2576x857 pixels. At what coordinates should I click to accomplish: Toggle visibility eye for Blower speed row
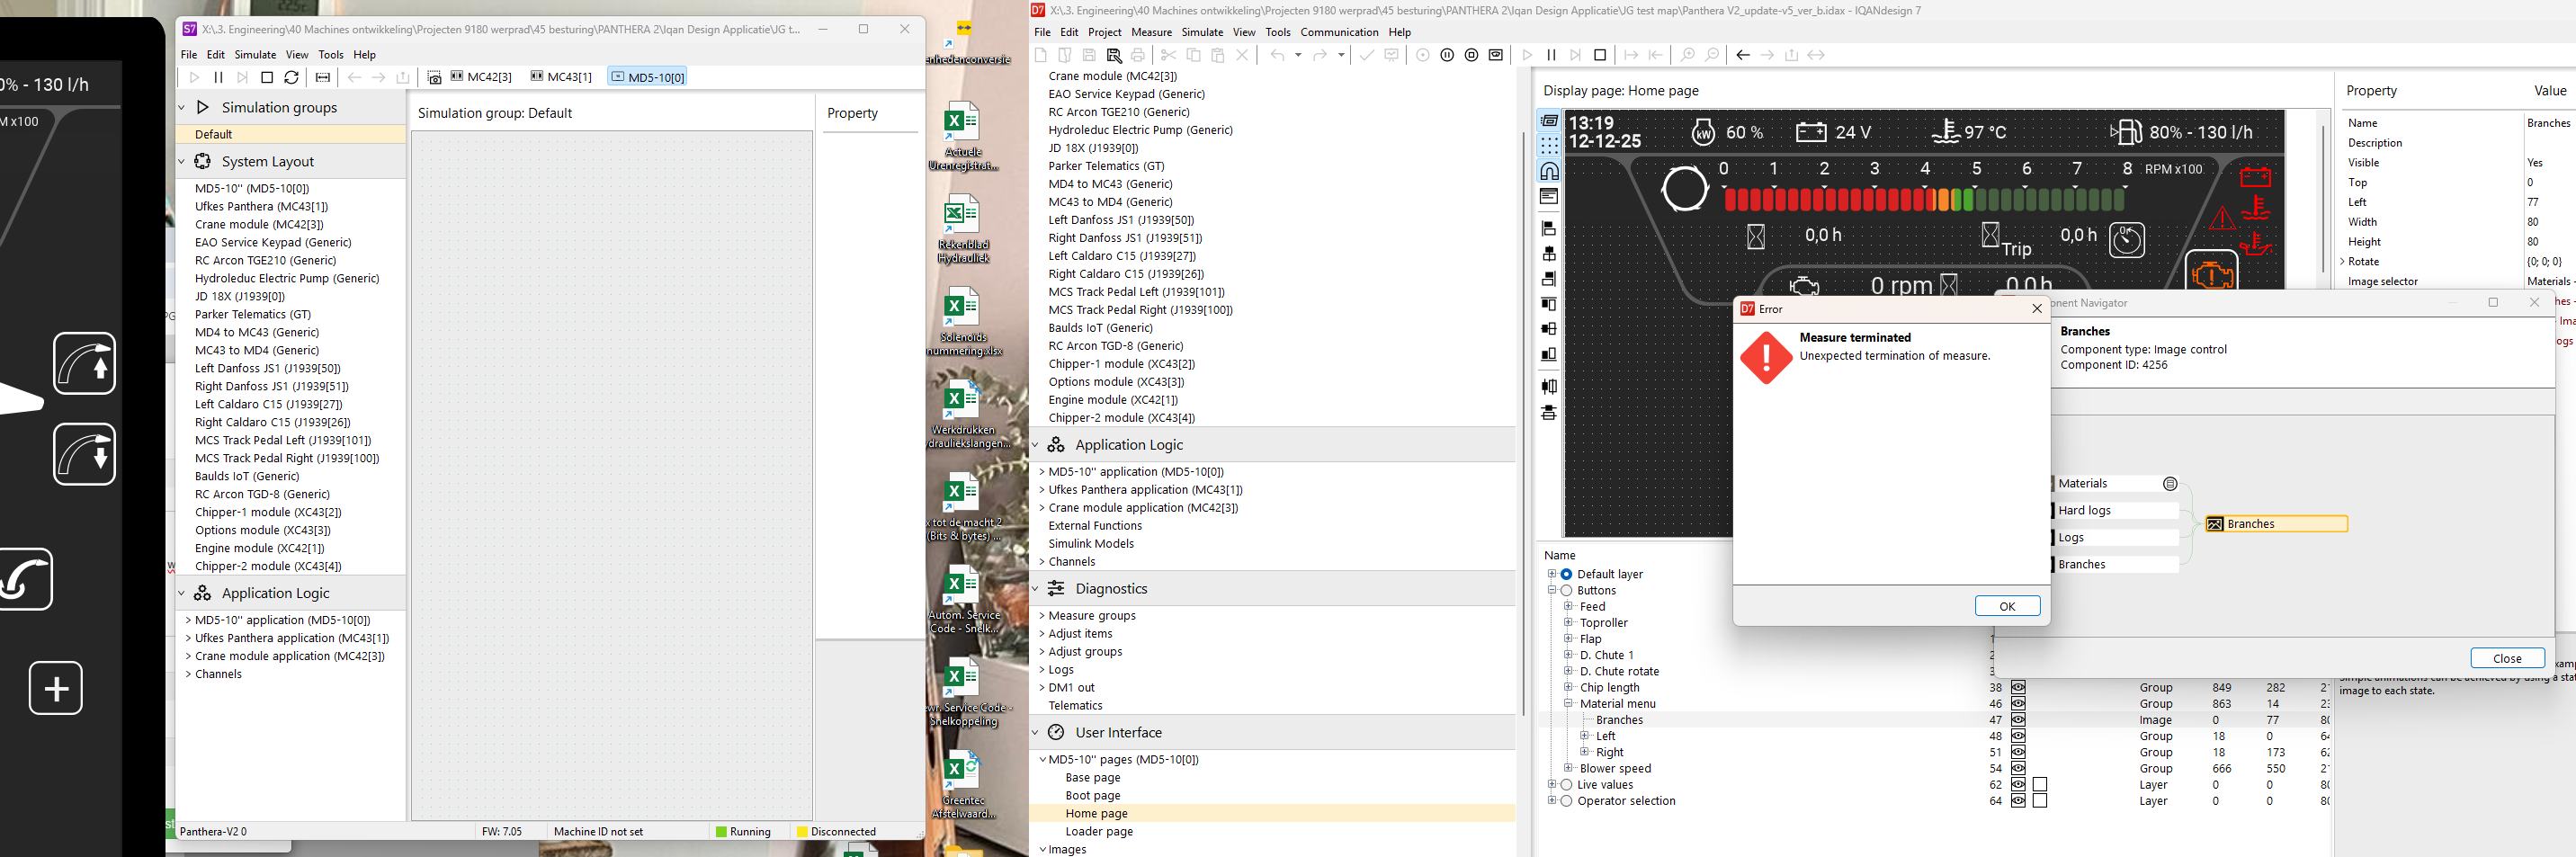point(2018,769)
